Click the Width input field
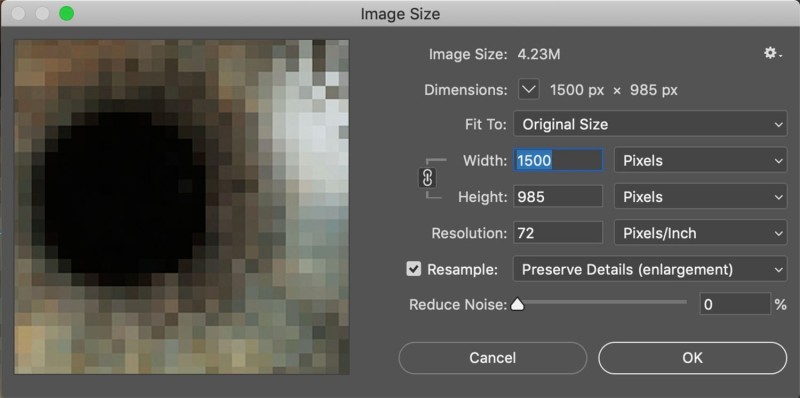Image resolution: width=800 pixels, height=398 pixels. click(x=558, y=161)
